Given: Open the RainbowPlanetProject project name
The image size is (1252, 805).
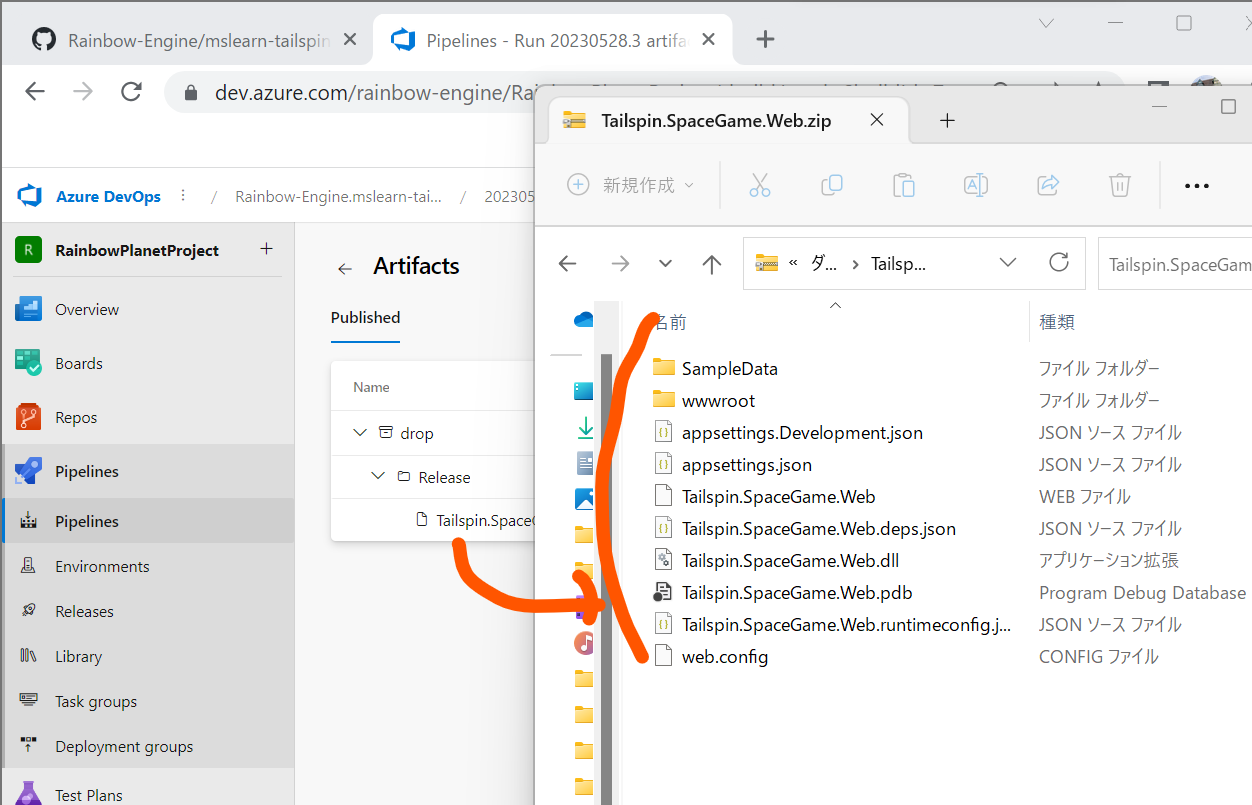Looking at the screenshot, I should 137,250.
